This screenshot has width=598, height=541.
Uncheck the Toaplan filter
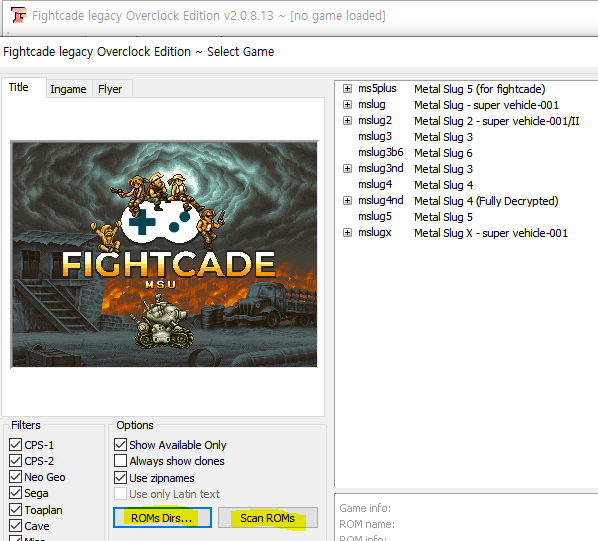coord(16,509)
